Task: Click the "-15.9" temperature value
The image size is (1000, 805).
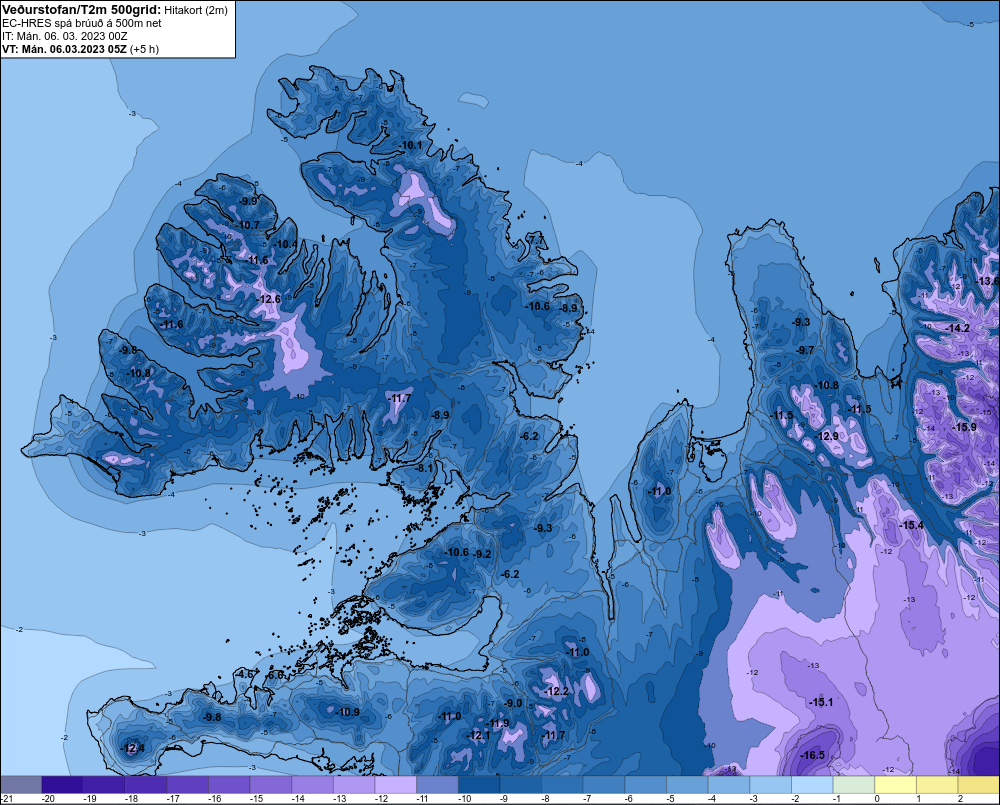Action: (x=964, y=427)
